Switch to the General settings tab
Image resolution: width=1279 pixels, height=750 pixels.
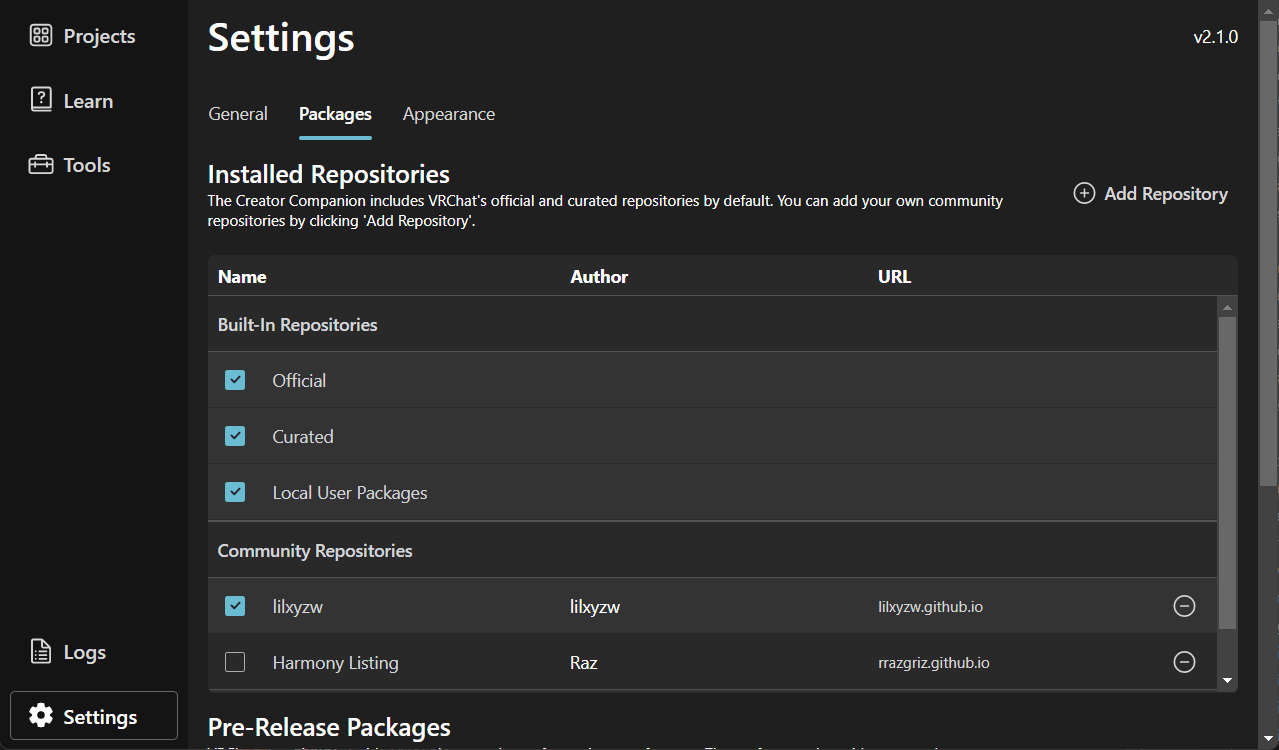click(238, 114)
